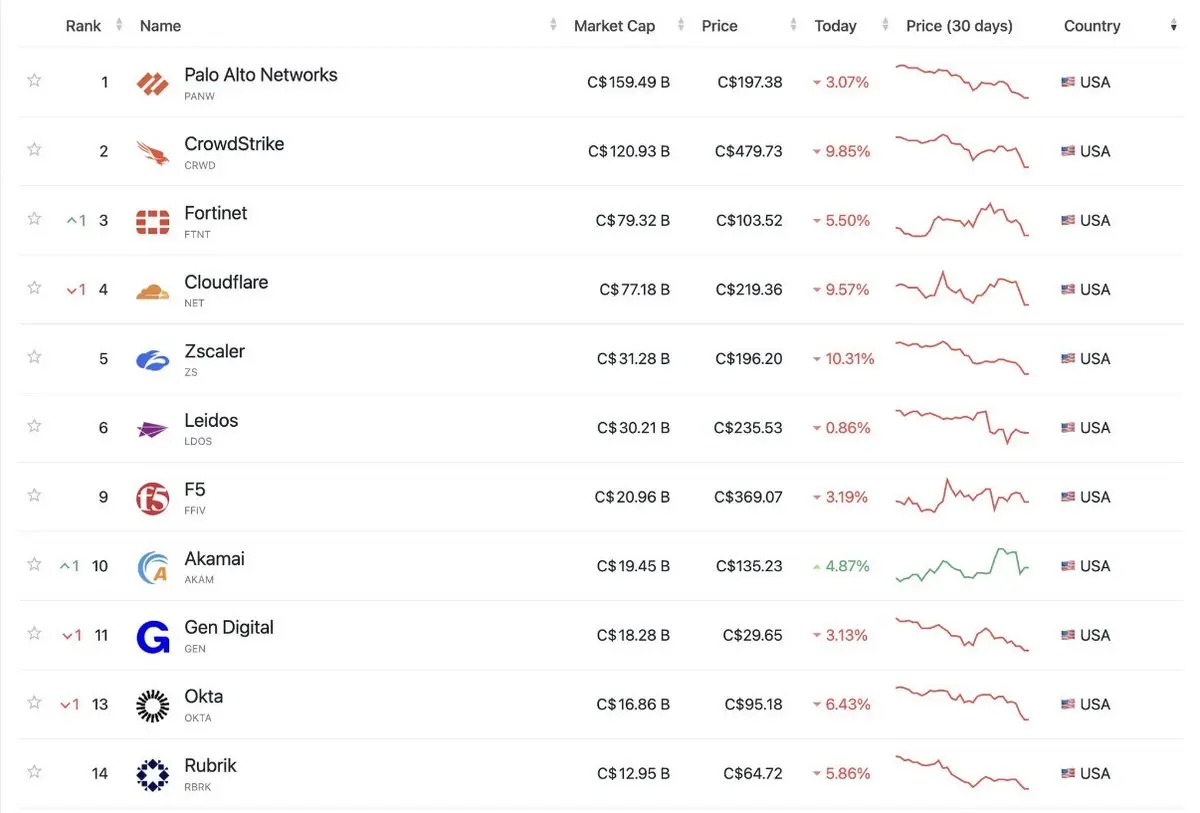Click the Price column header
The height and width of the screenshot is (813, 1200).
coord(719,26)
